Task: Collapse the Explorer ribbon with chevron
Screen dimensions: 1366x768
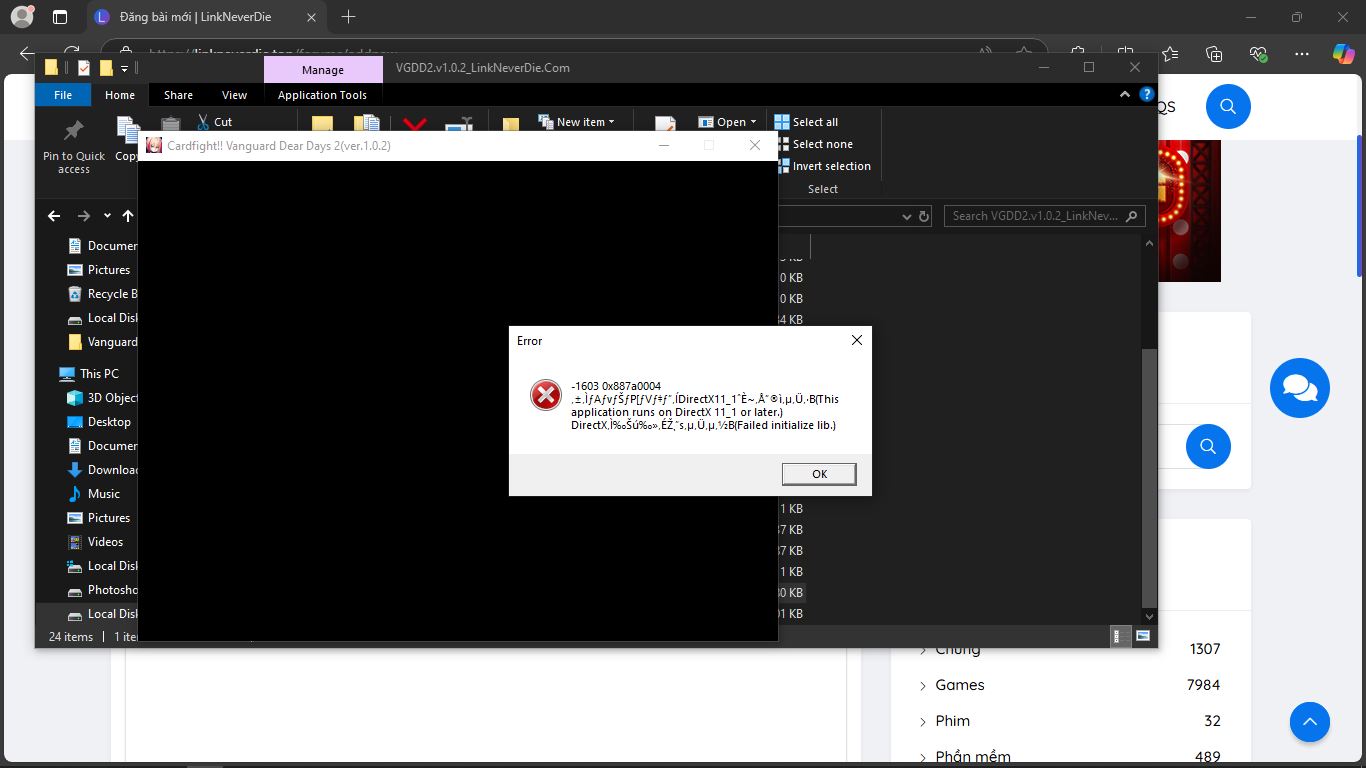Action: click(1125, 95)
